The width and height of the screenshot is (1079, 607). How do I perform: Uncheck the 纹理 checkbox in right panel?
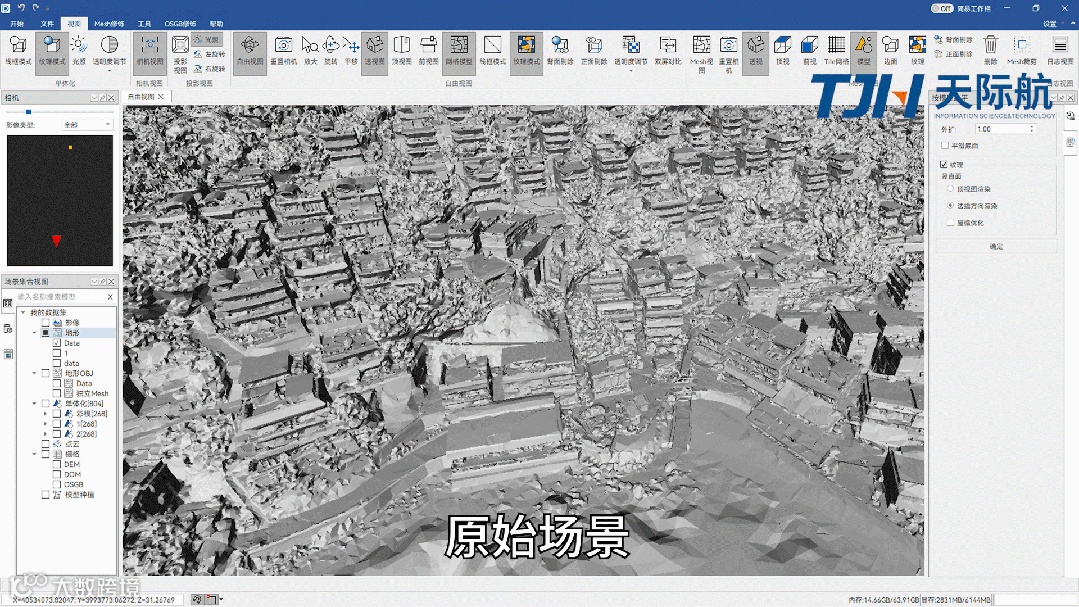coord(944,164)
